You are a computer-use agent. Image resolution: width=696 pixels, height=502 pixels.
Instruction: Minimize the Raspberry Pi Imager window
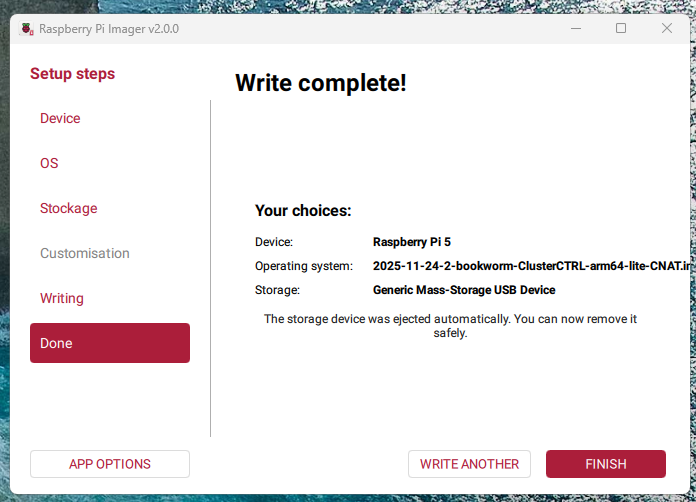click(575, 29)
